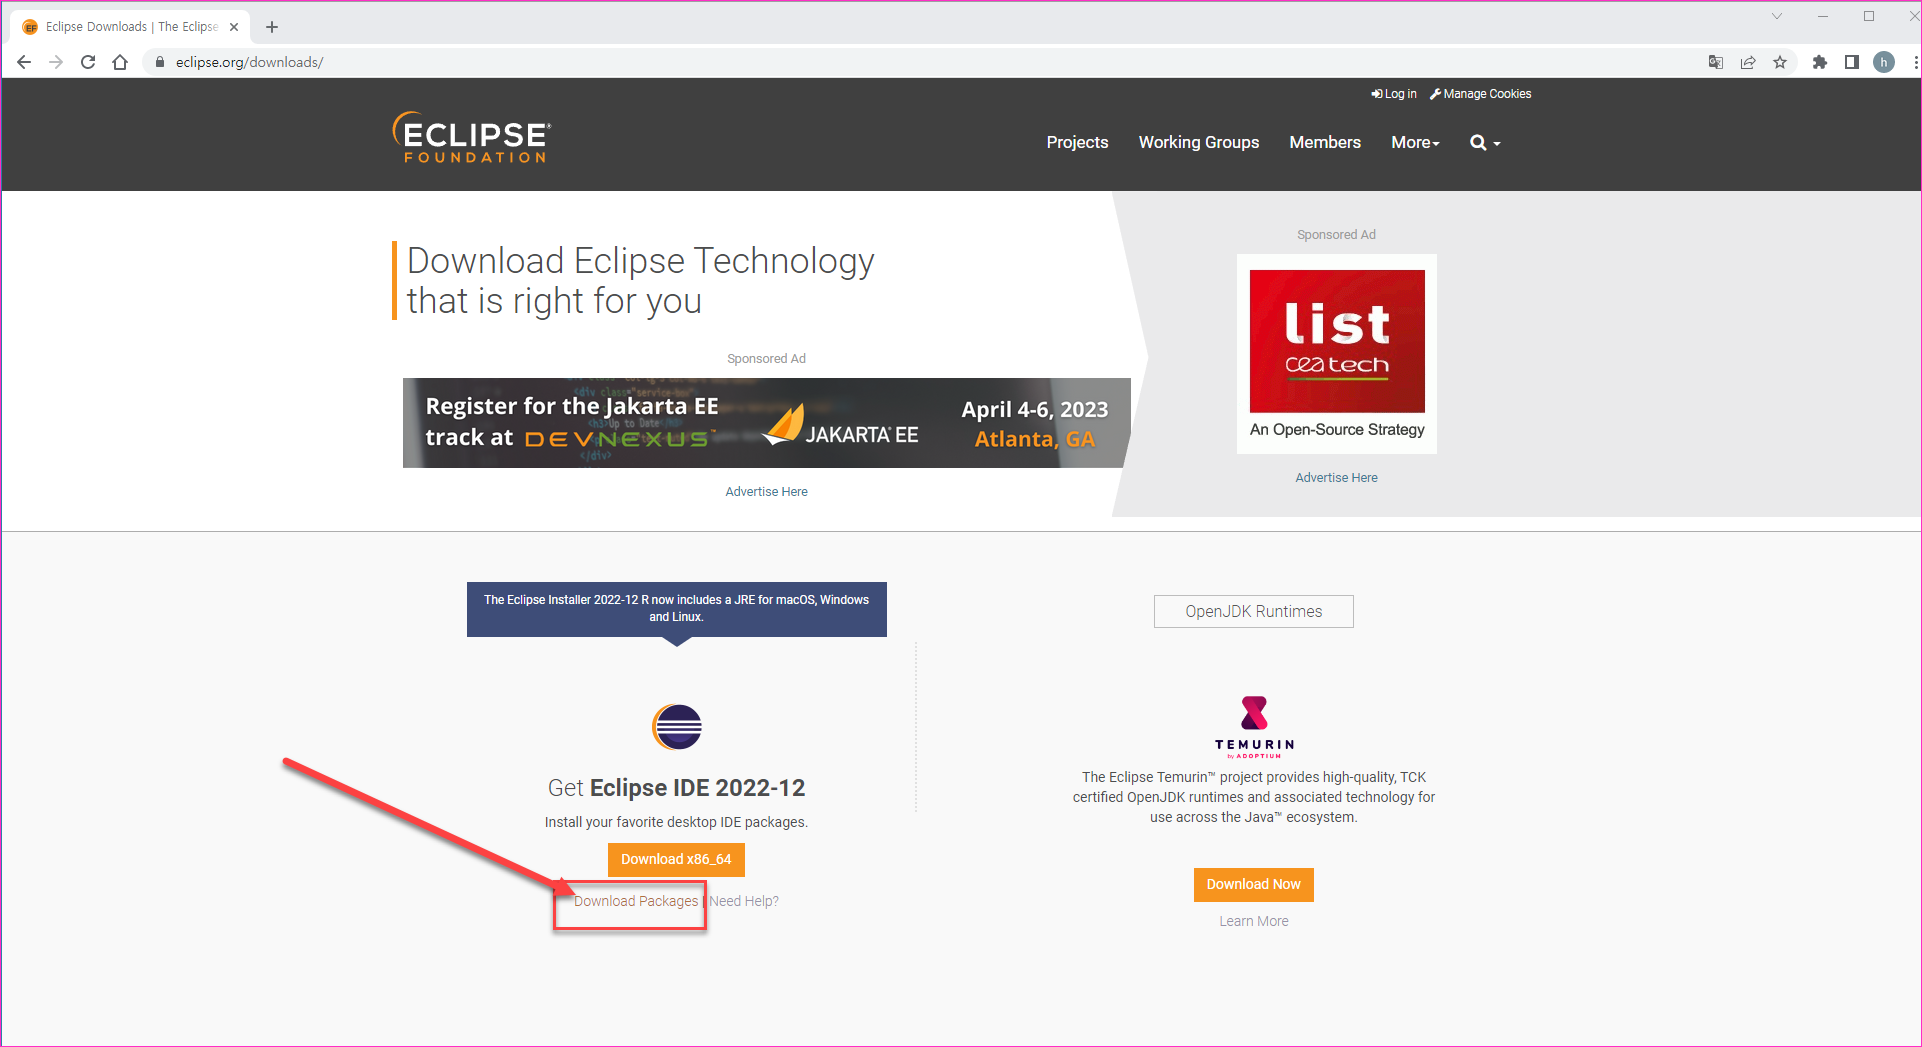Click the Log in link
This screenshot has width=1922, height=1047.
pos(1394,94)
